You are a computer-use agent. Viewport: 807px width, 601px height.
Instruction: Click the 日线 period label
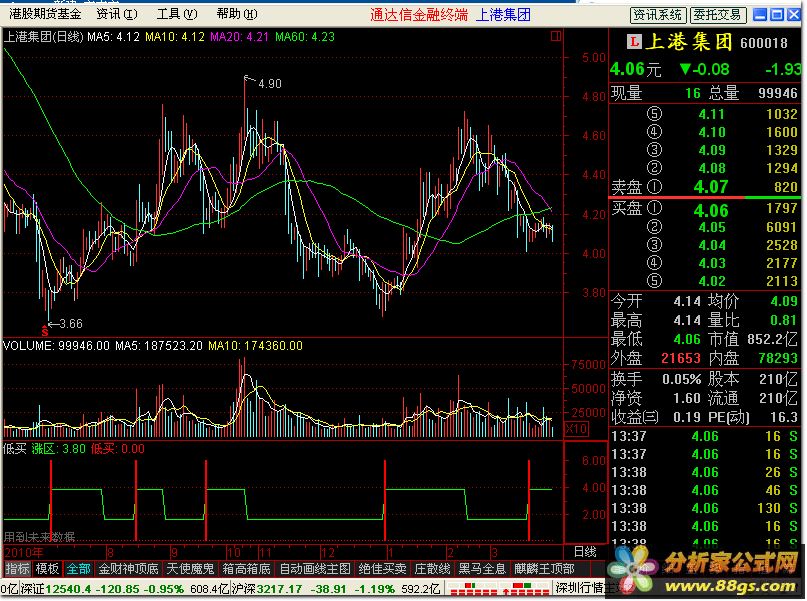[x=585, y=552]
